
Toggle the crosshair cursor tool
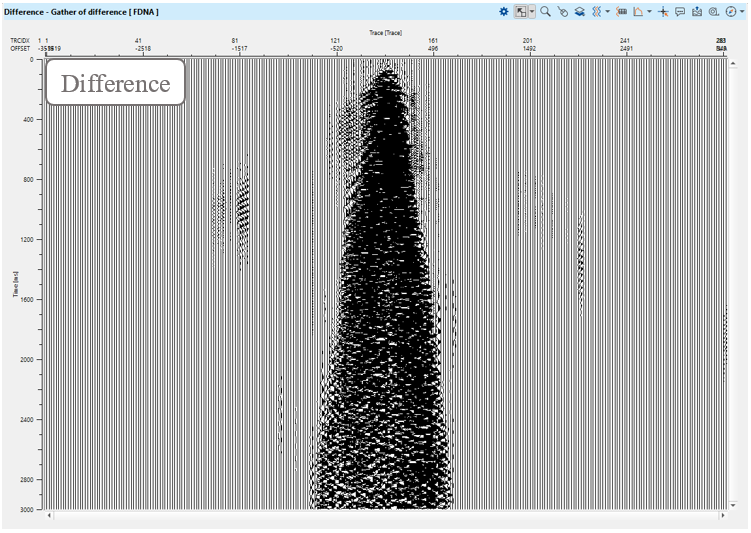(663, 11)
